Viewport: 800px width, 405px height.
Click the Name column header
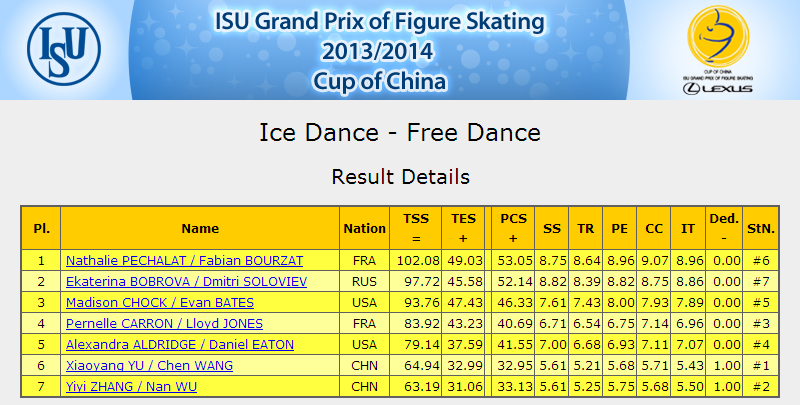pos(200,228)
